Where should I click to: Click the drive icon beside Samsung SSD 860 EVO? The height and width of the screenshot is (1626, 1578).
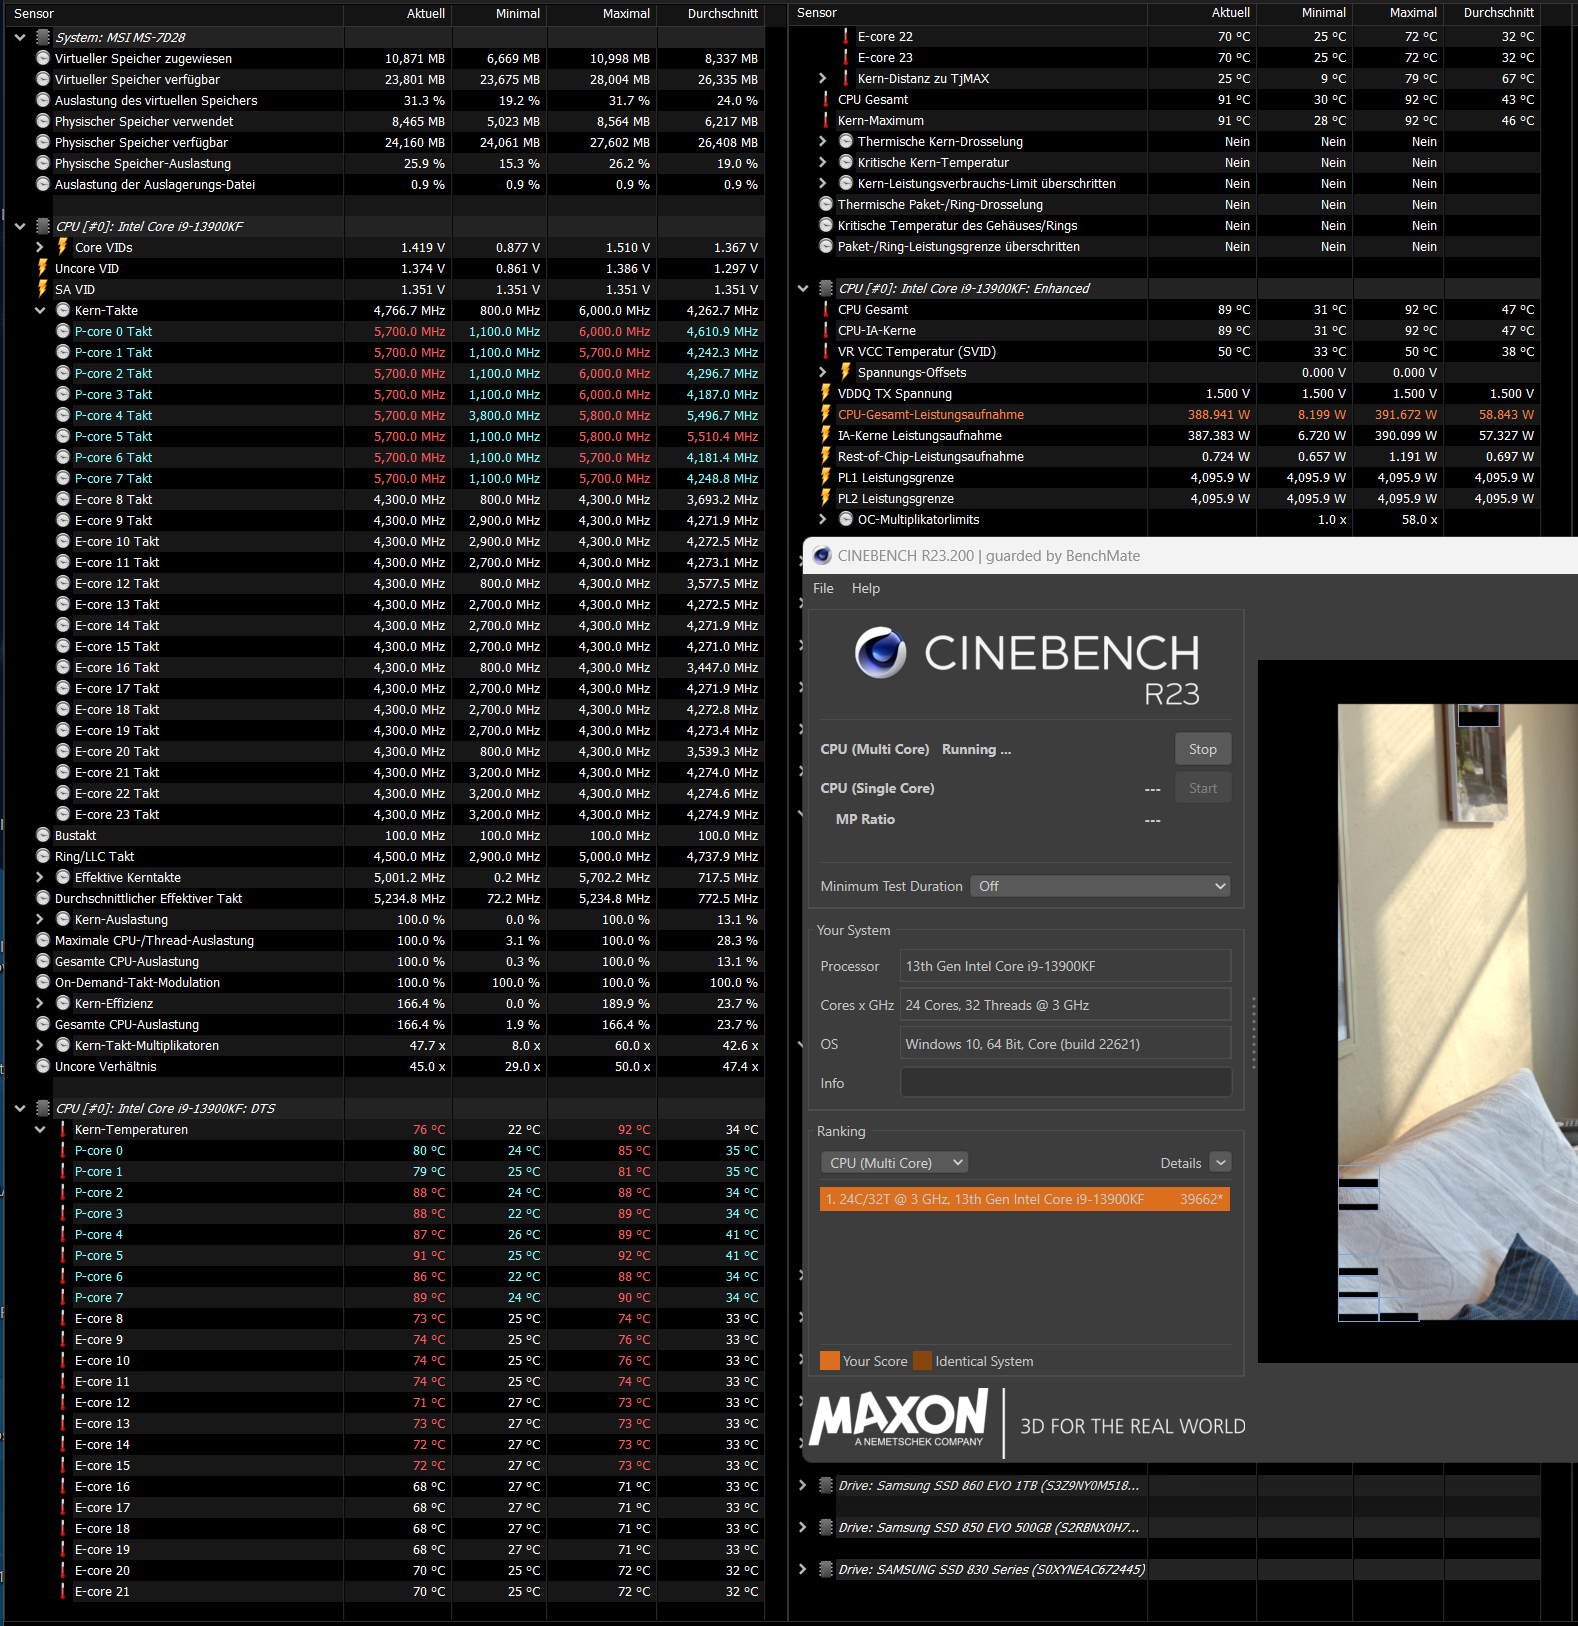826,1485
